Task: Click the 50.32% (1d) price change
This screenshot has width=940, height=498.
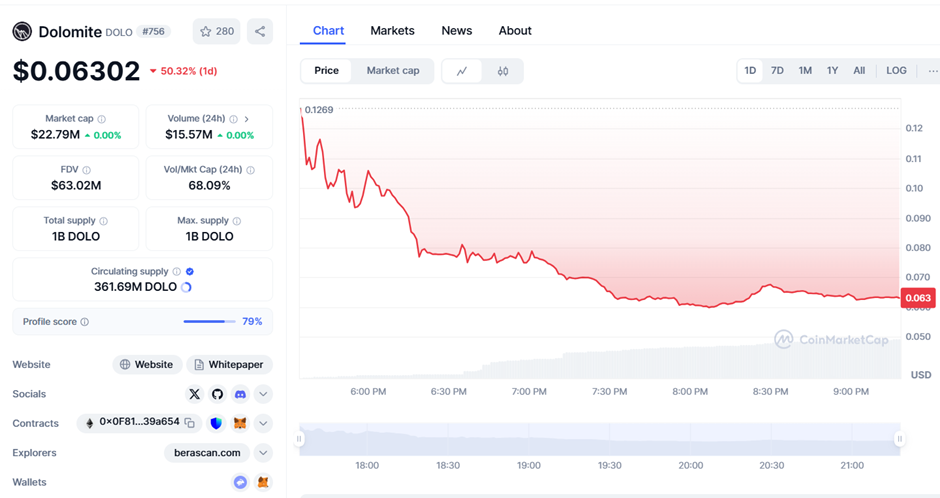Action: coord(183,71)
